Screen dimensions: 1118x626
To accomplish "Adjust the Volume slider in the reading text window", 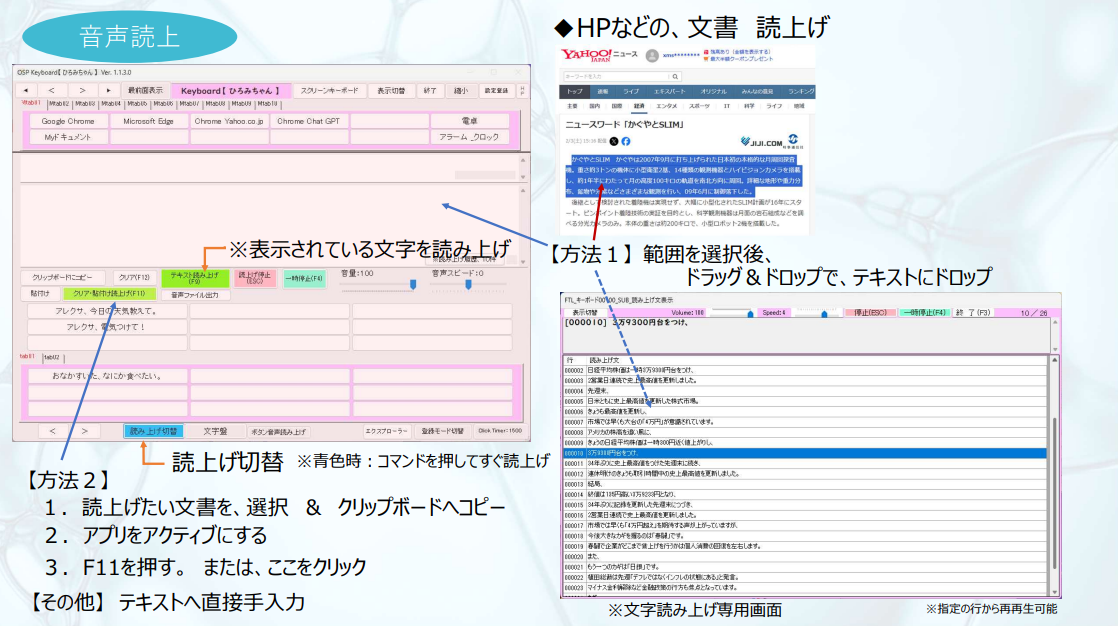I will 732,313.
